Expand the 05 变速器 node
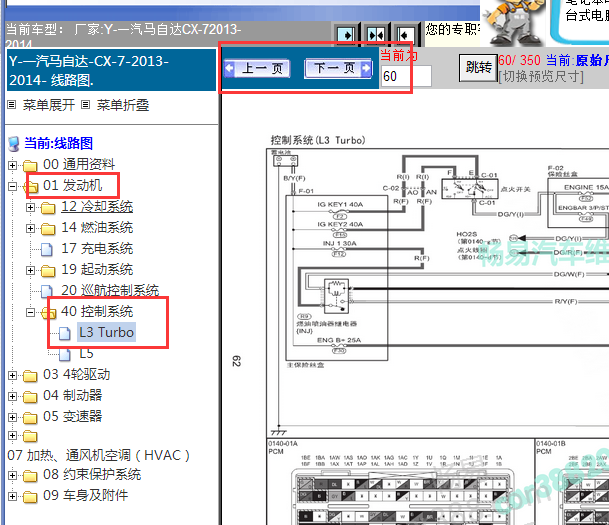 [12, 417]
